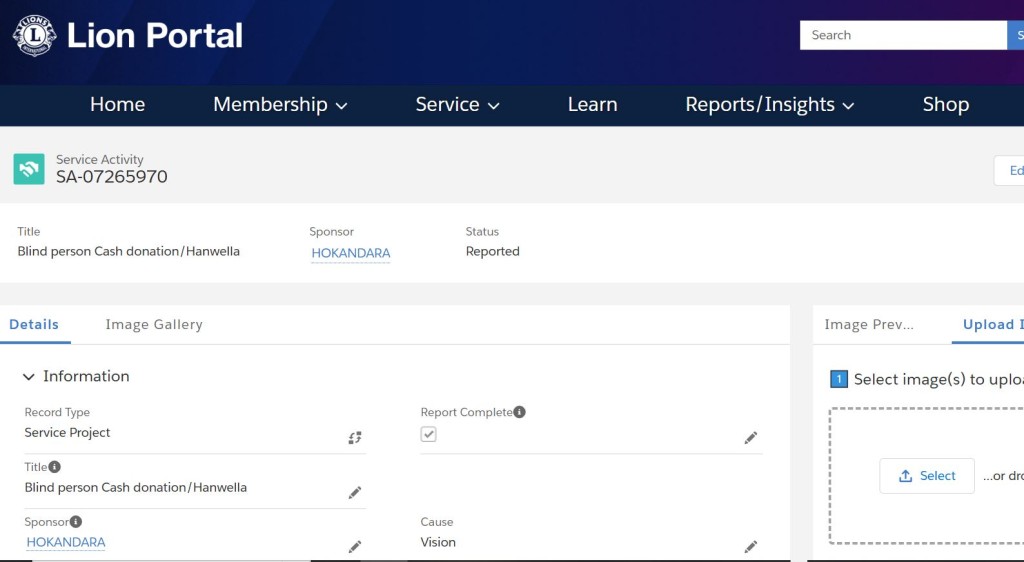
Task: Open the Shop menu item
Action: click(x=946, y=104)
